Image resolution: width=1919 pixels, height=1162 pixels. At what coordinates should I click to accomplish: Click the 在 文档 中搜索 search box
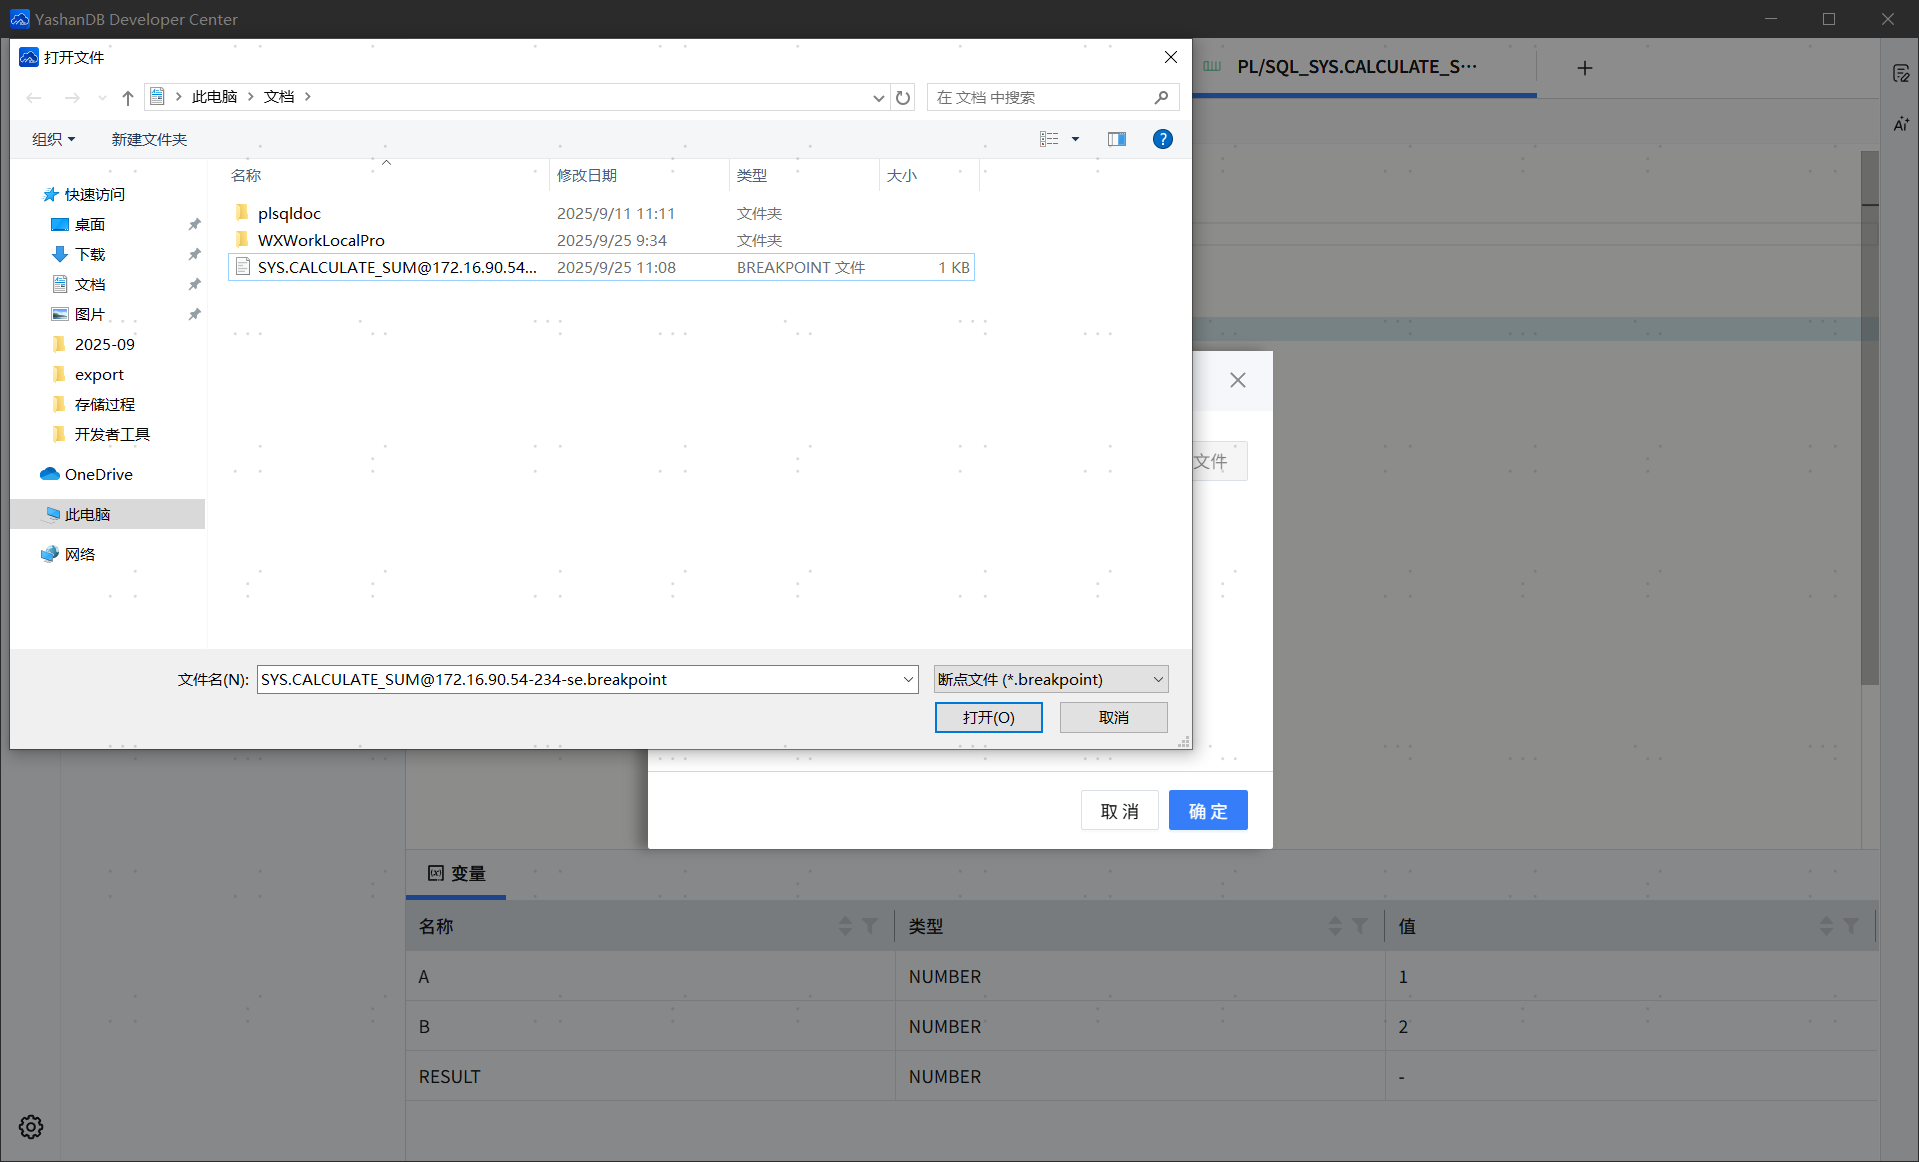(1040, 97)
